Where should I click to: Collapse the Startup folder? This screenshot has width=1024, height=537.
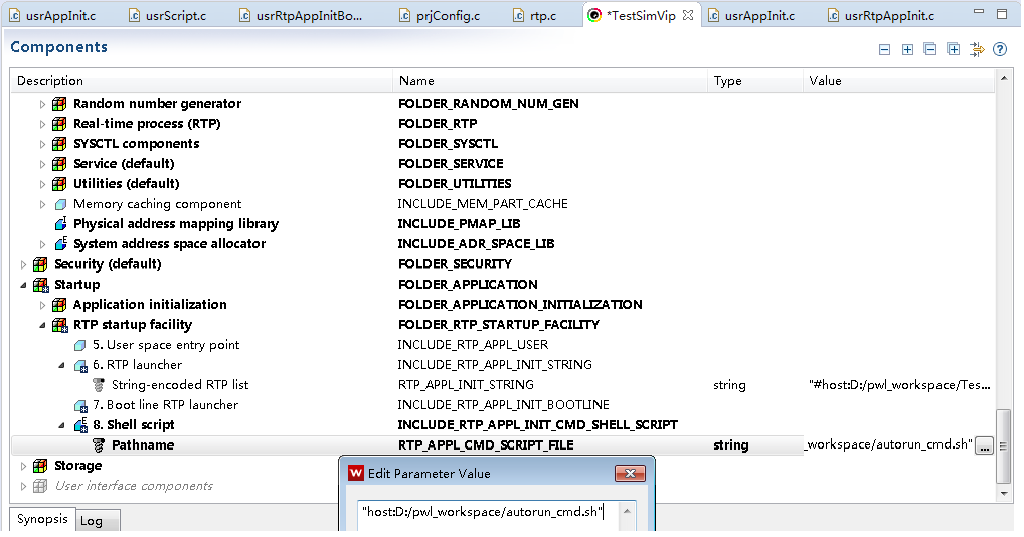pyautogui.click(x=23, y=285)
